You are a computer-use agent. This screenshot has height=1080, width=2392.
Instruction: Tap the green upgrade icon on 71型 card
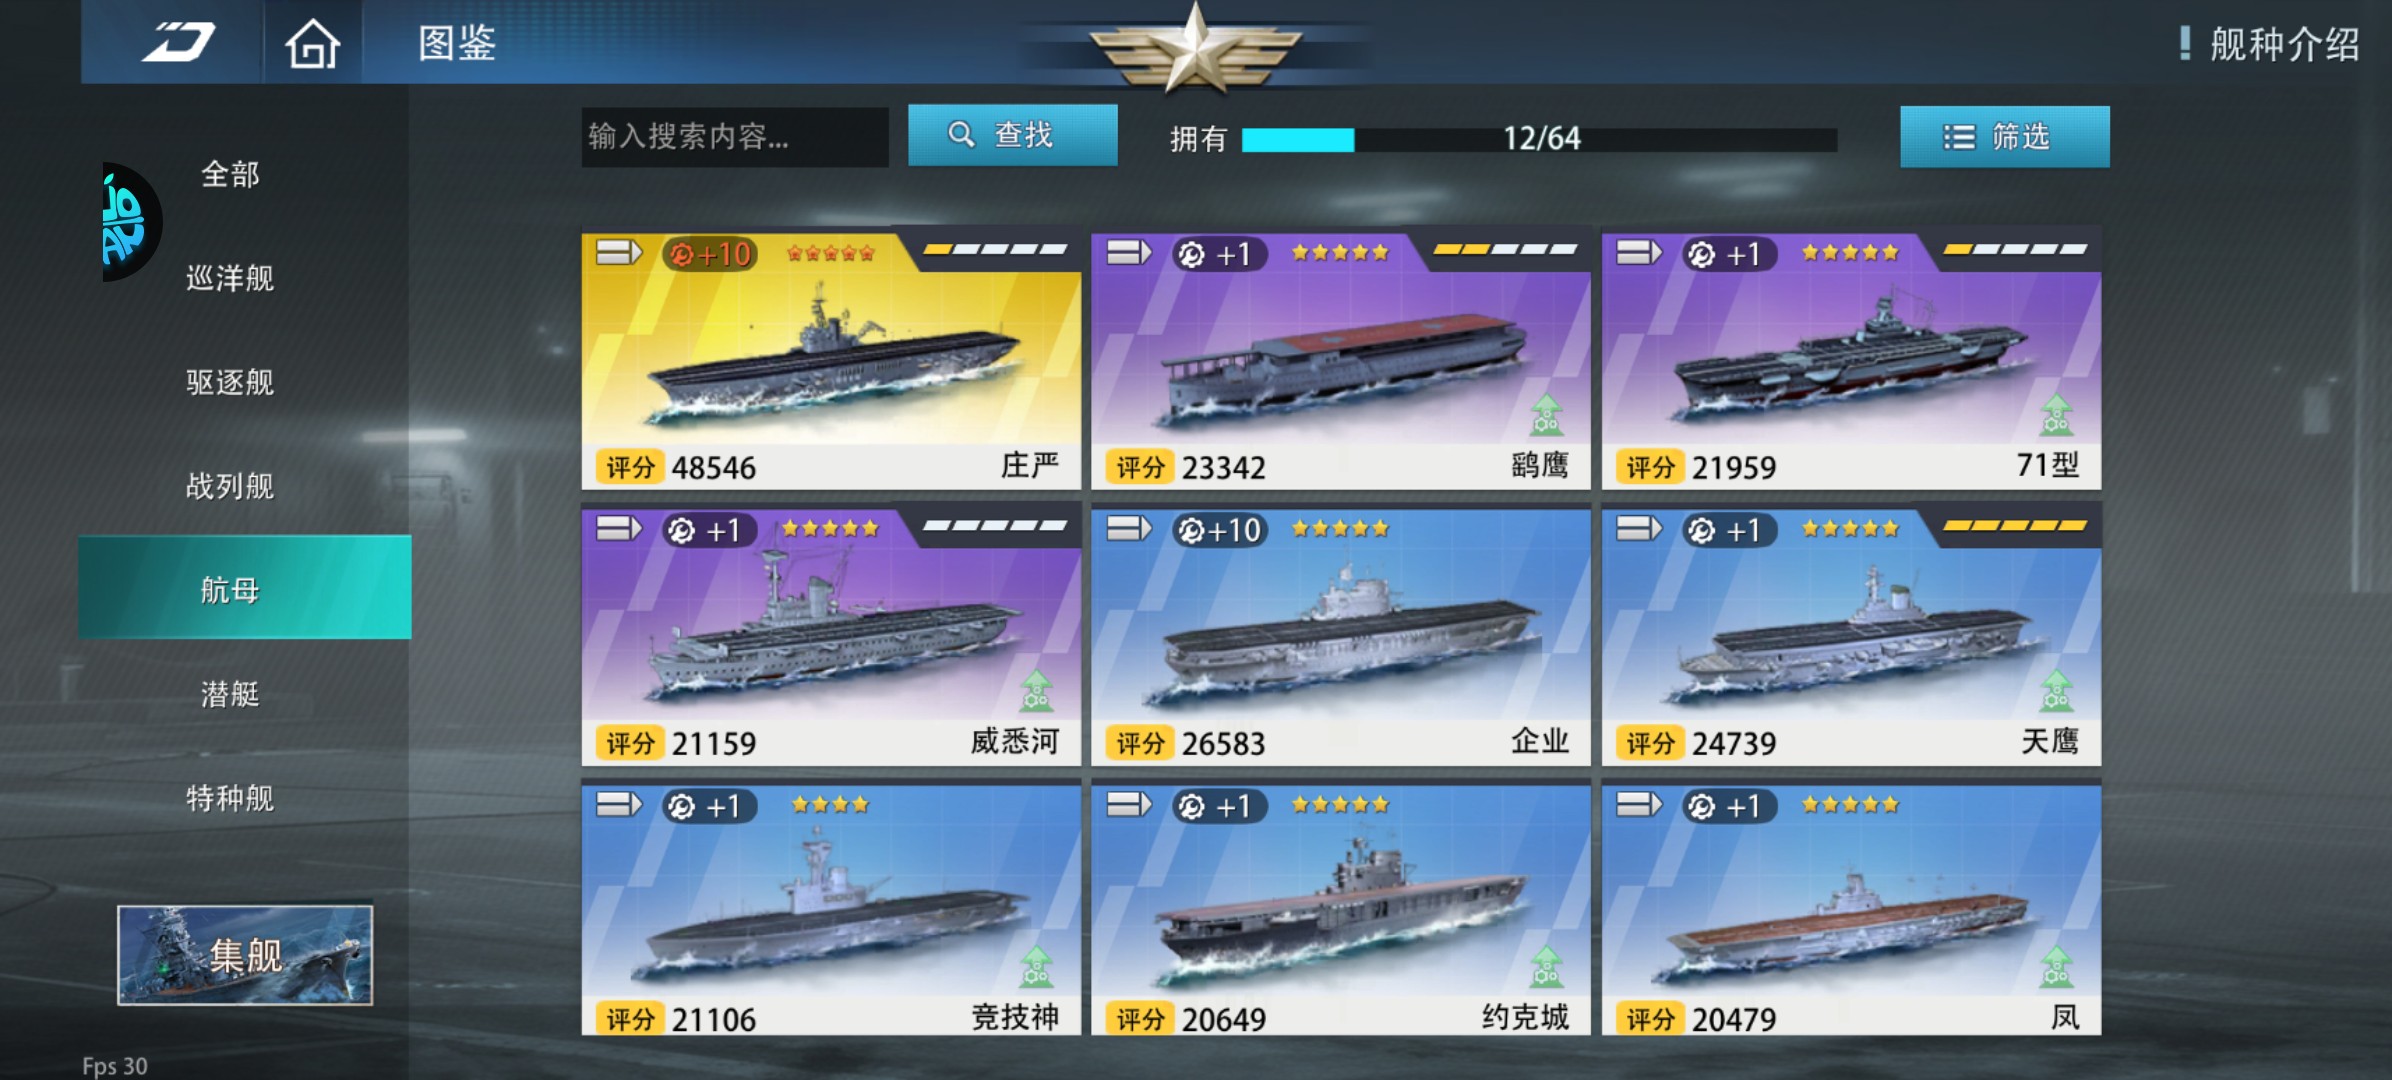tap(2056, 415)
